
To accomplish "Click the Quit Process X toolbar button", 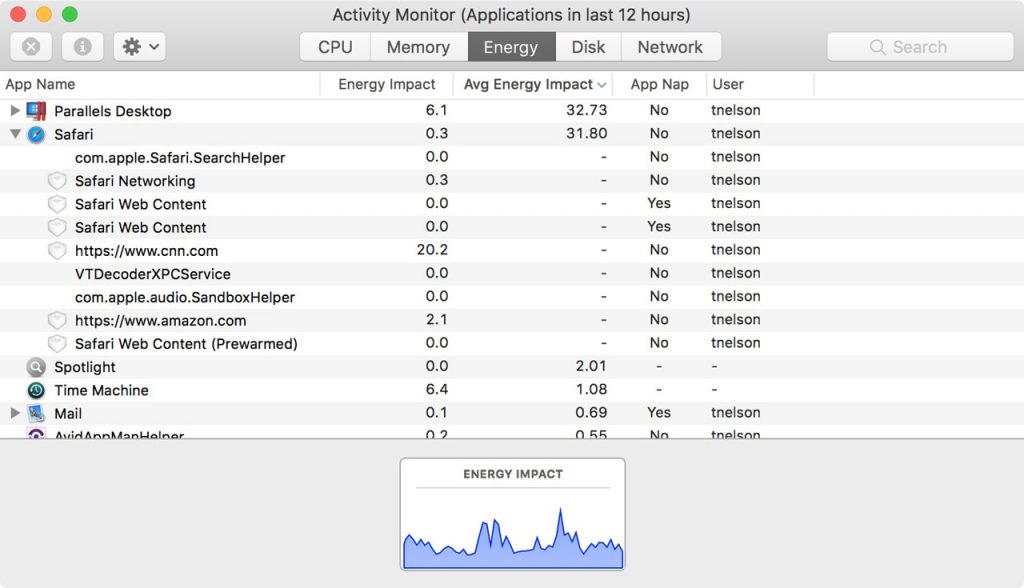I will tap(31, 46).
